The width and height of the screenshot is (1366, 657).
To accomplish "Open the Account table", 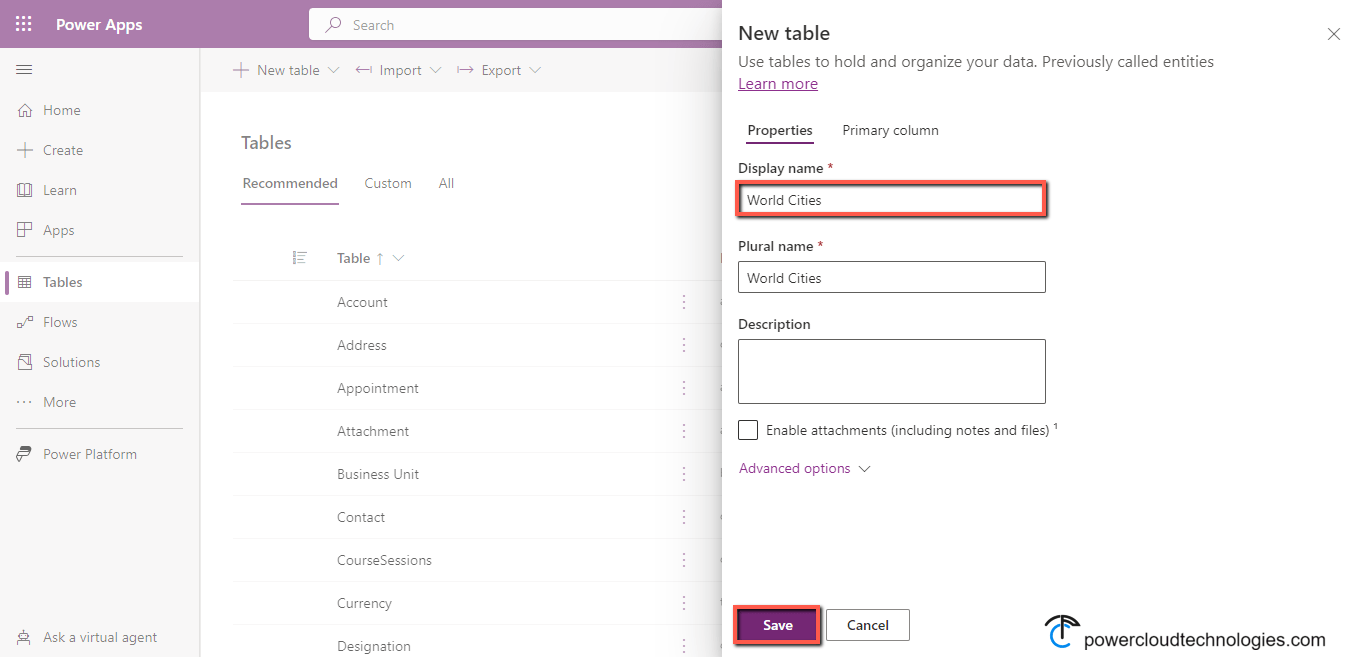I will 362,302.
